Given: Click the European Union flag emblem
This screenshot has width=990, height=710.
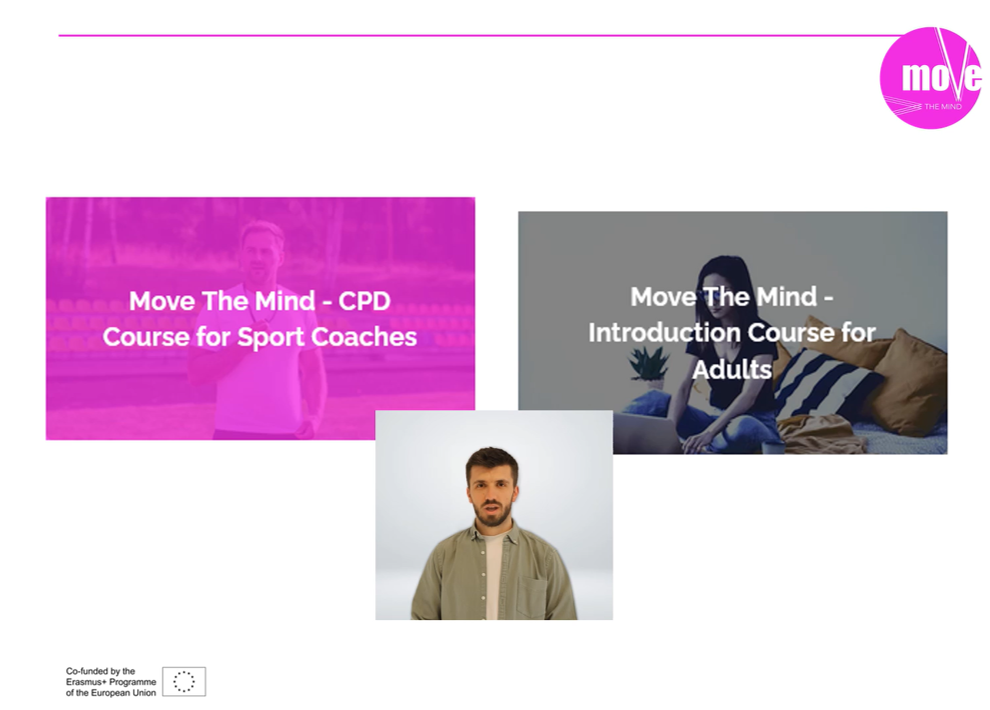Looking at the screenshot, I should (x=184, y=681).
